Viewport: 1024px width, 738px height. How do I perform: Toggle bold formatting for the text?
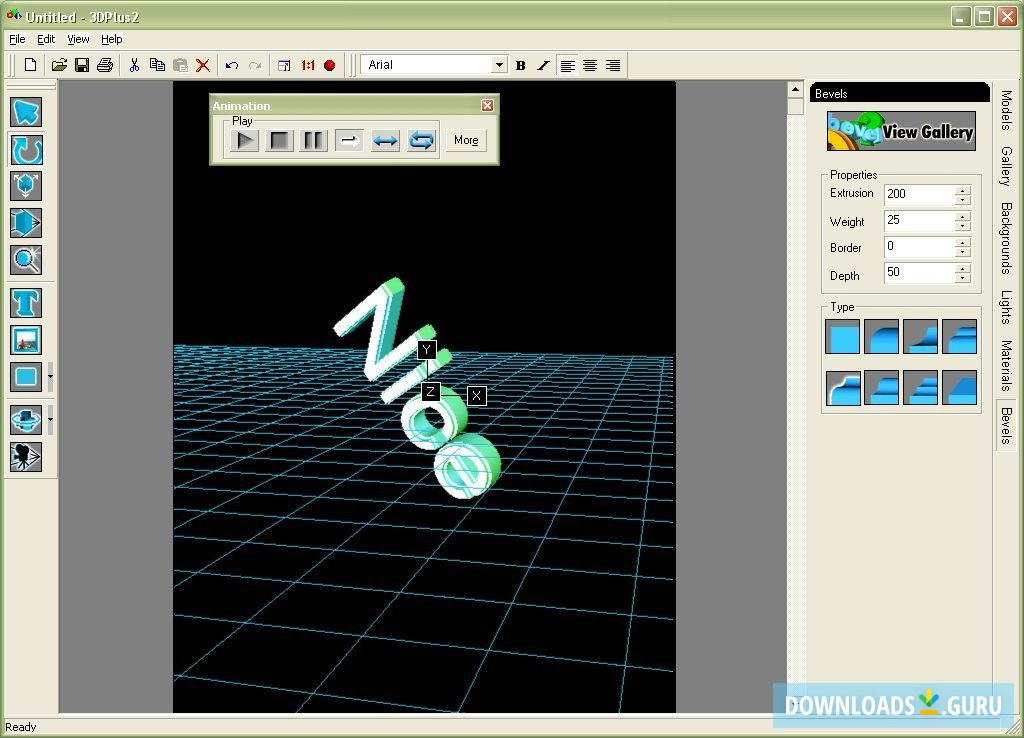pos(521,65)
